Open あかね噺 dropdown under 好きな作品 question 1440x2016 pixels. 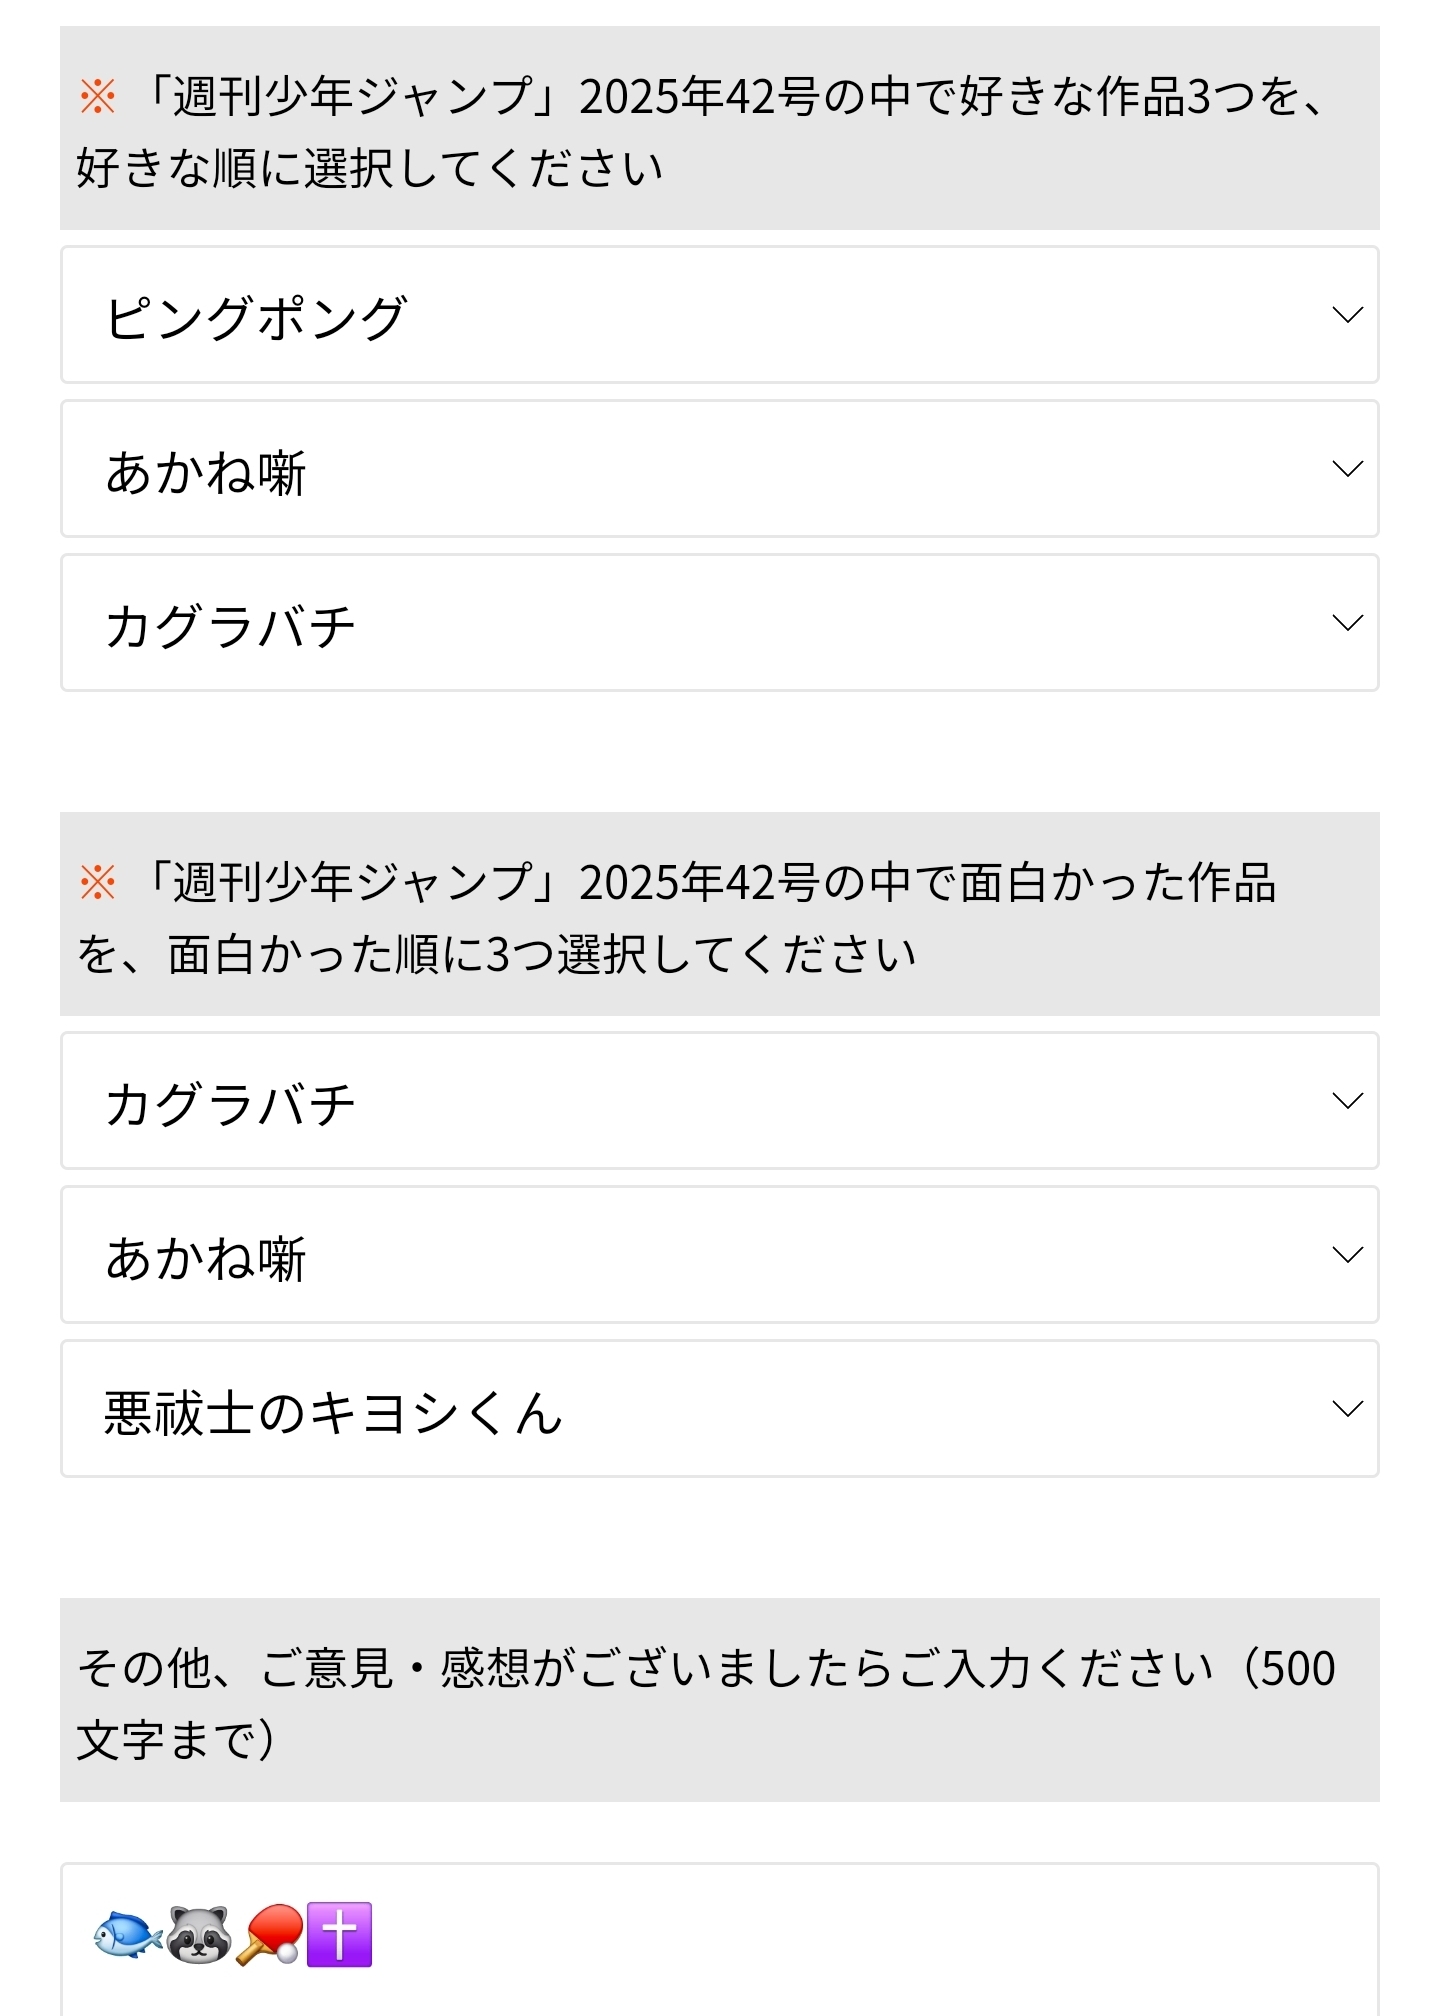700,469
